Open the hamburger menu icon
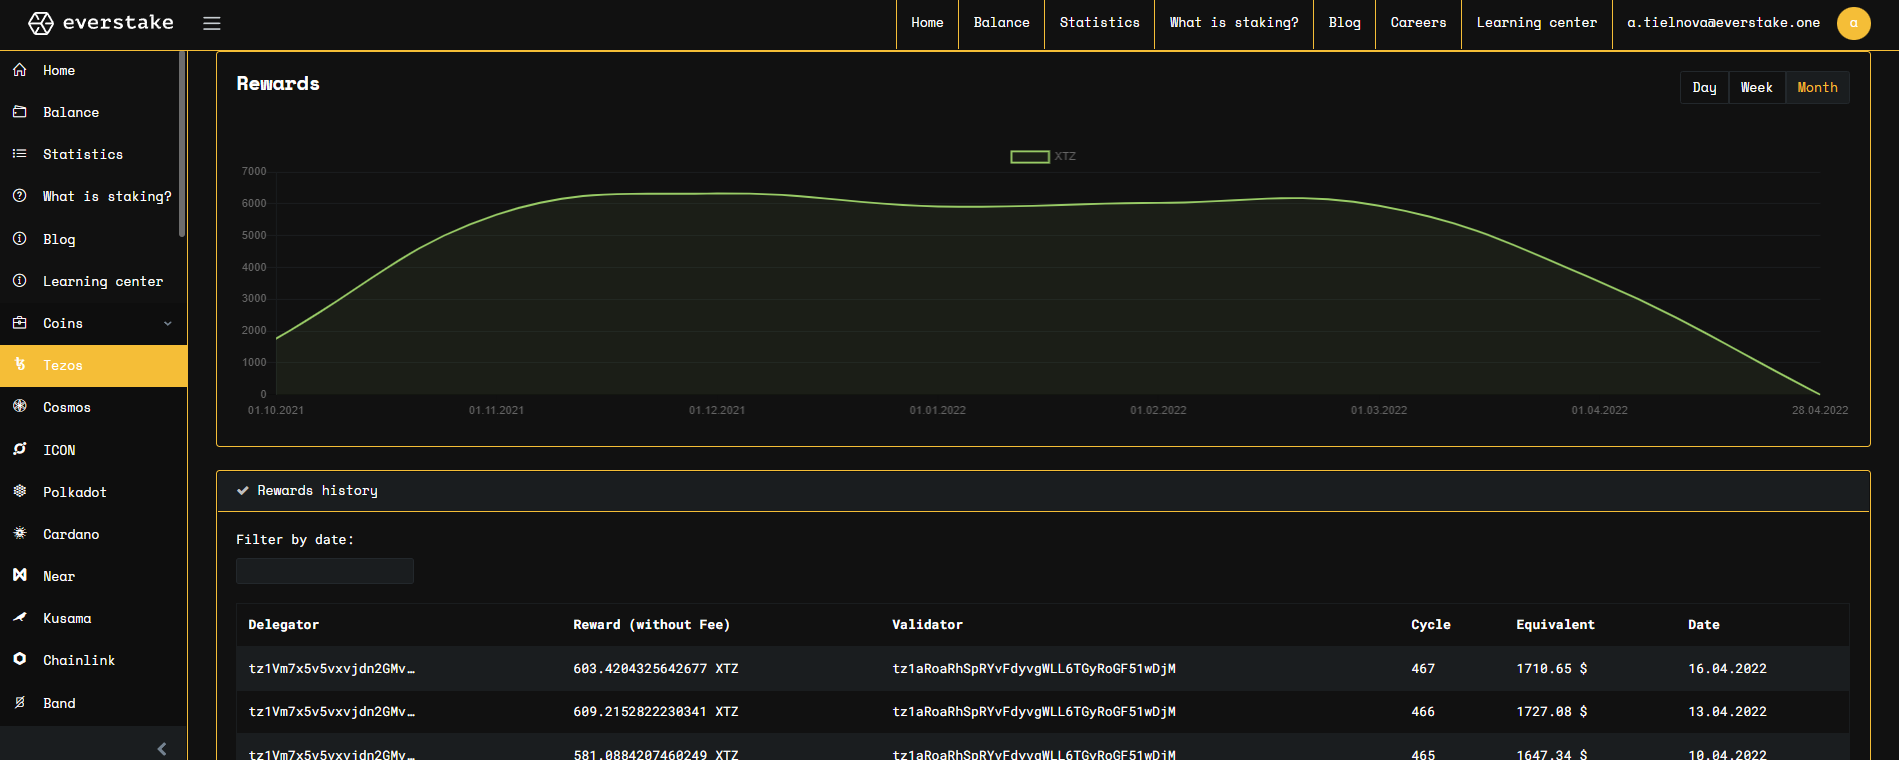The height and width of the screenshot is (760, 1899). click(x=212, y=23)
